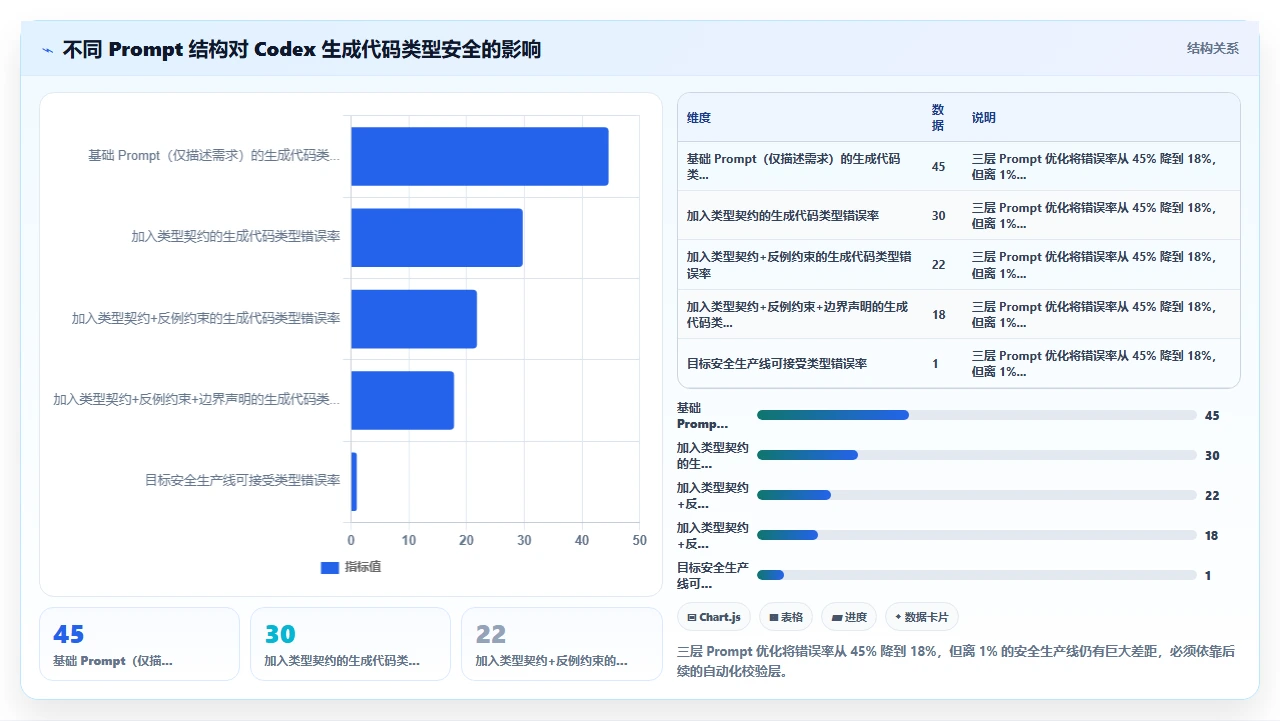The width and height of the screenshot is (1280, 721).
Task: Click the progress bar valued 45
Action: (x=976, y=415)
